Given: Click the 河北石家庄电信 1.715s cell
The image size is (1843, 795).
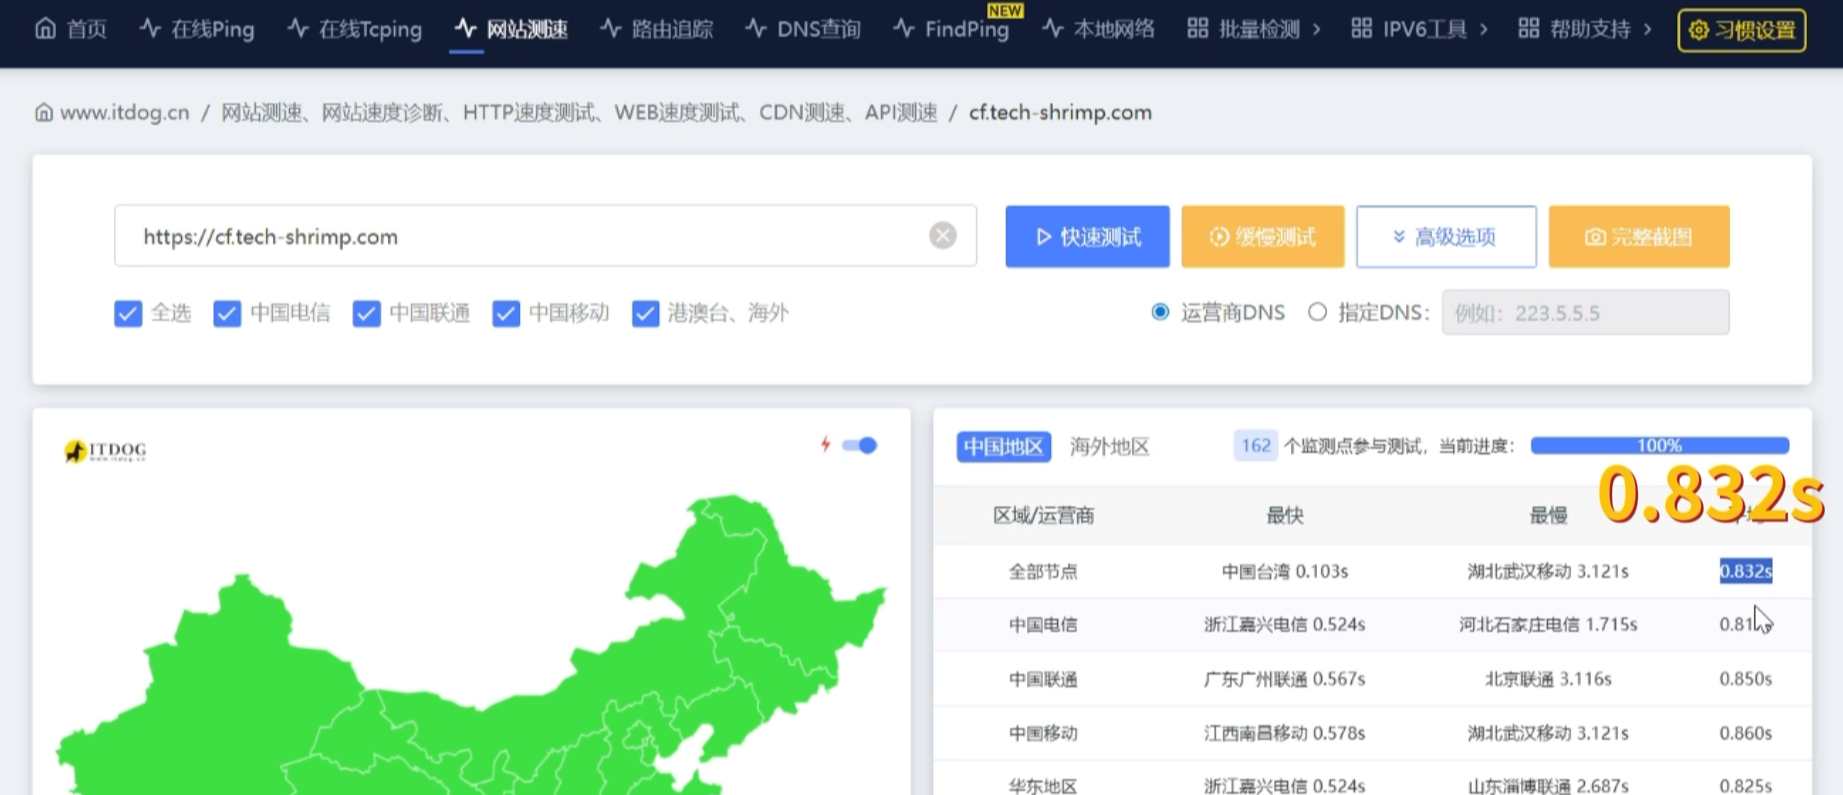Looking at the screenshot, I should pyautogui.click(x=1548, y=625).
